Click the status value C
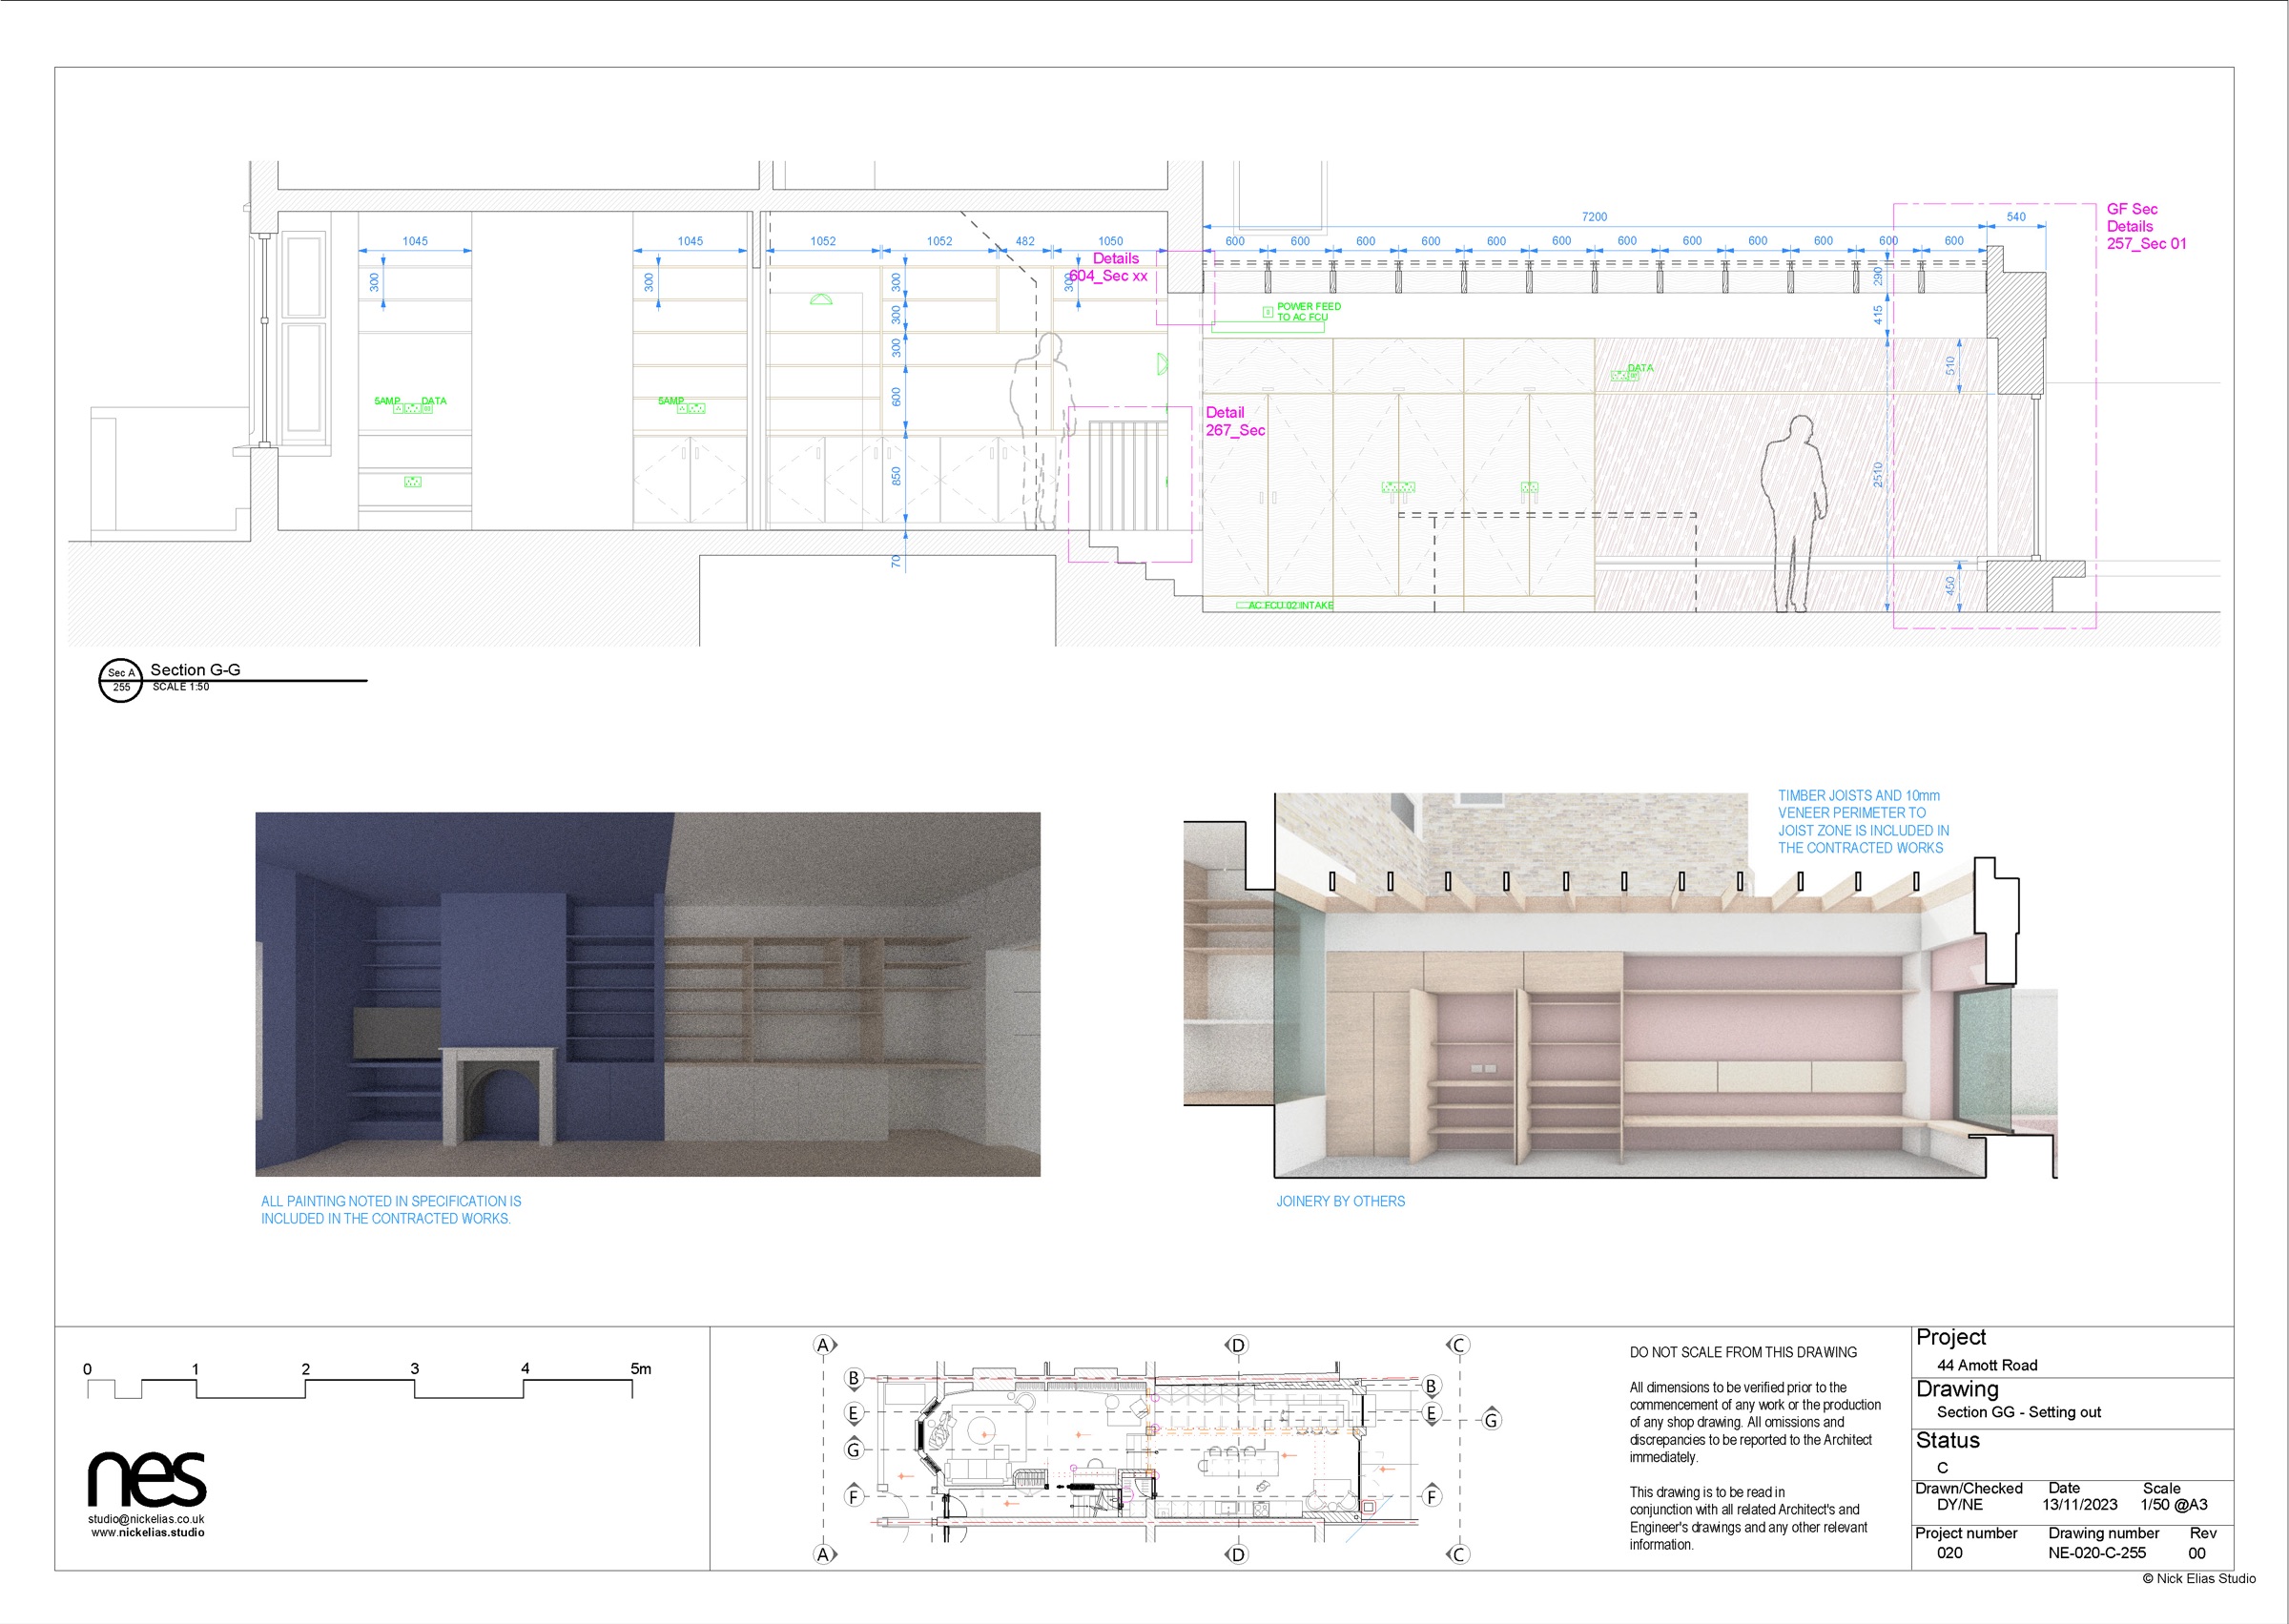 pyautogui.click(x=1942, y=1468)
